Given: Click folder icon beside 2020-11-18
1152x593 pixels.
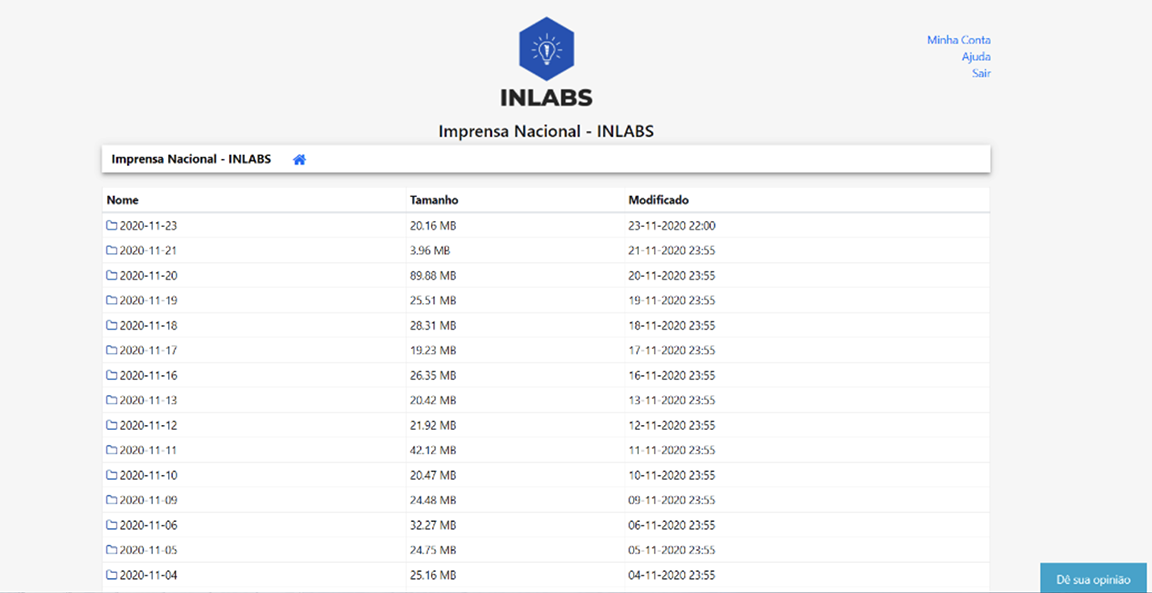Looking at the screenshot, I should tap(112, 326).
